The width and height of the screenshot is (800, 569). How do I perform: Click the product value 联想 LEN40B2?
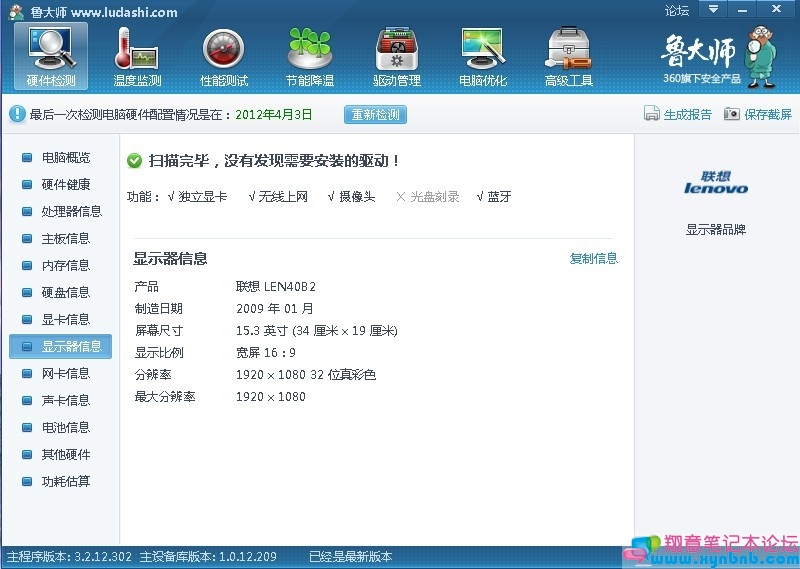(276, 287)
